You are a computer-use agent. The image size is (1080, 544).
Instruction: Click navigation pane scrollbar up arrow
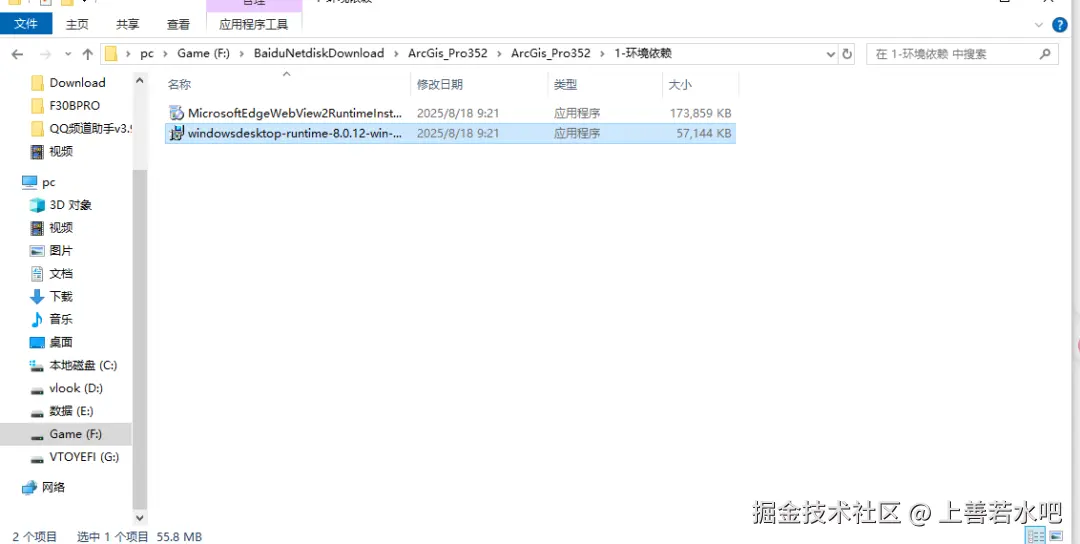click(x=140, y=81)
